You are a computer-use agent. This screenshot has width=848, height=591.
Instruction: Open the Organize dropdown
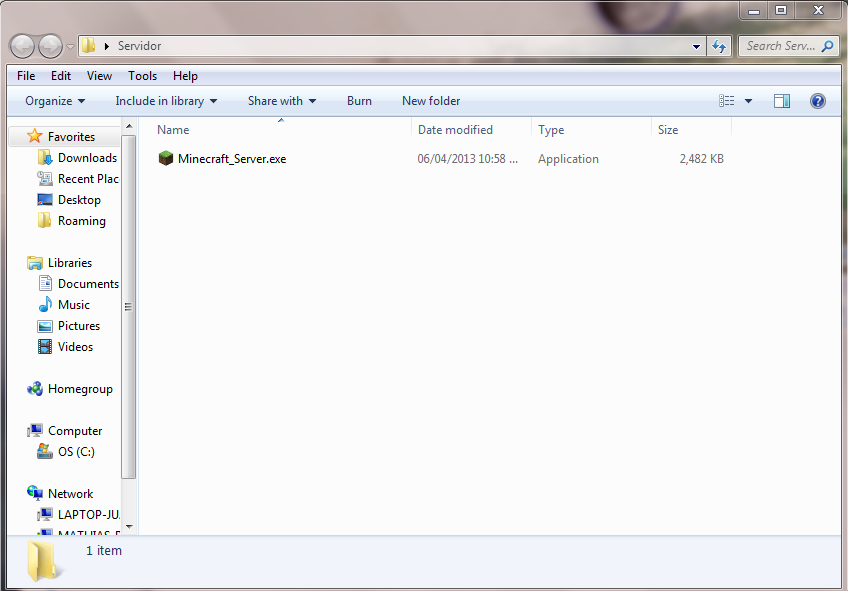click(x=55, y=101)
